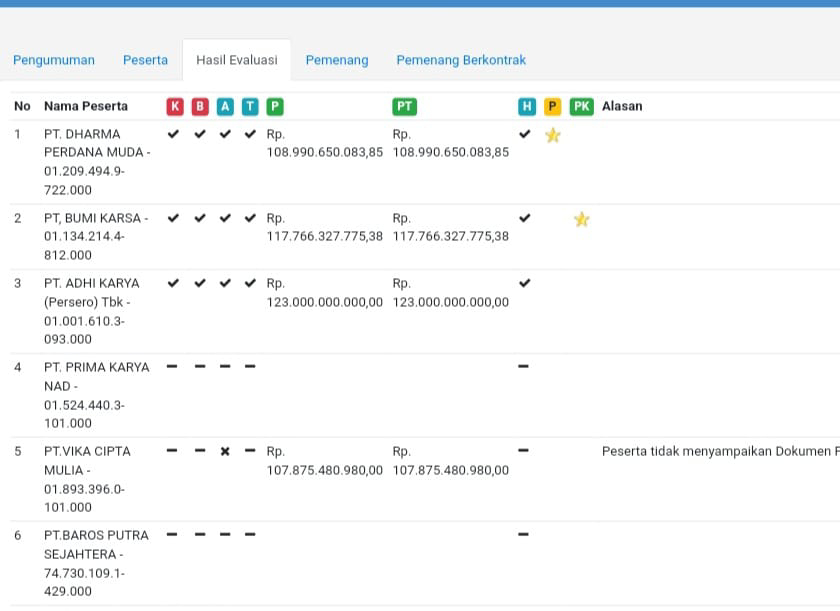Click the A checkmark for PT. ADHI KARYA
The height and width of the screenshot is (611, 840).
coord(225,283)
